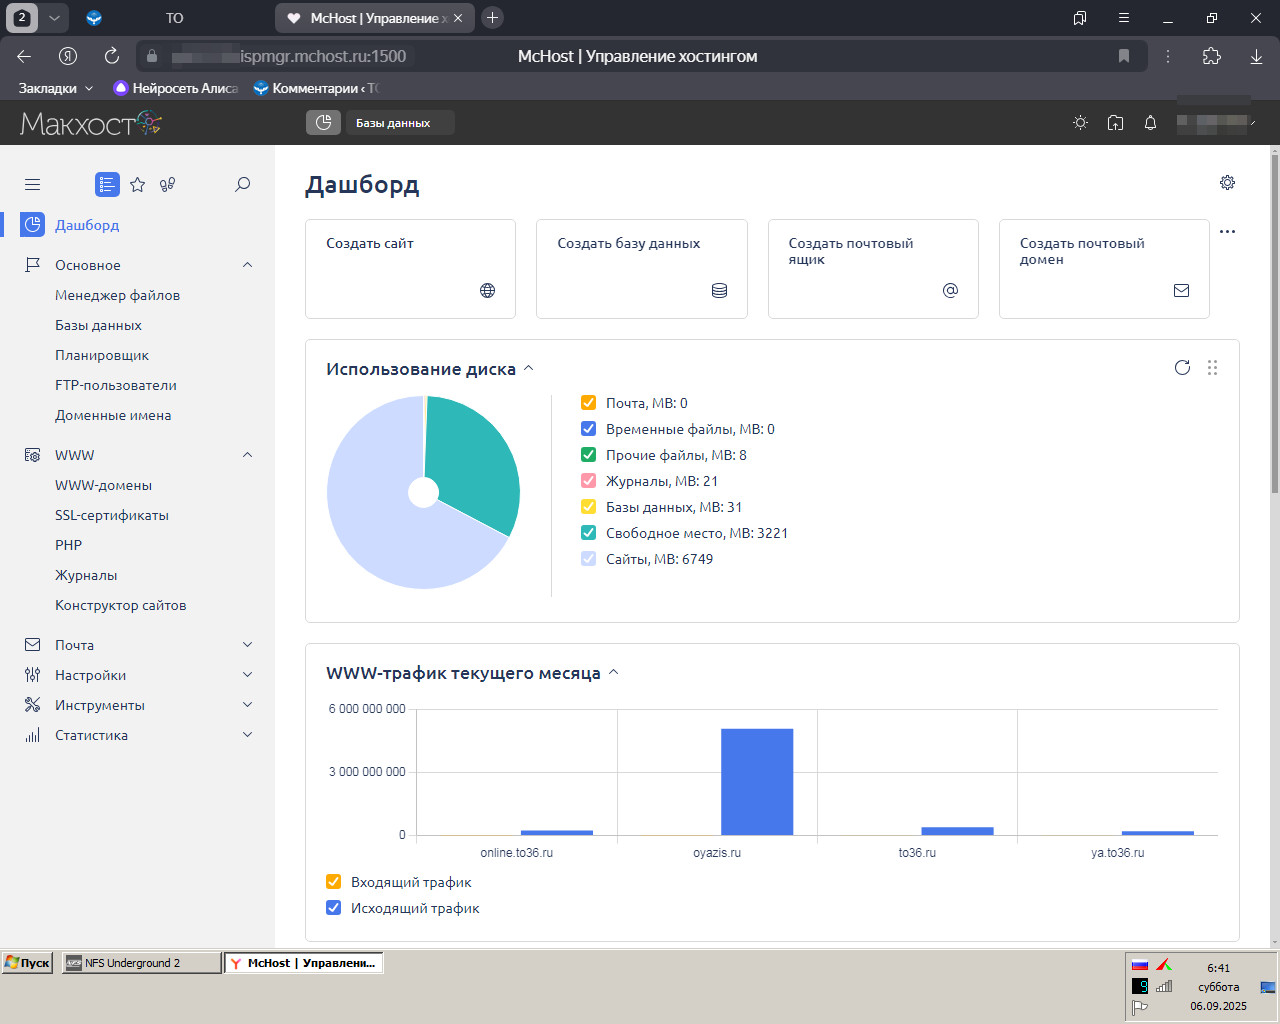The image size is (1280, 1024).
Task: Open SSL-сертификаты in sidebar
Action: (x=112, y=515)
